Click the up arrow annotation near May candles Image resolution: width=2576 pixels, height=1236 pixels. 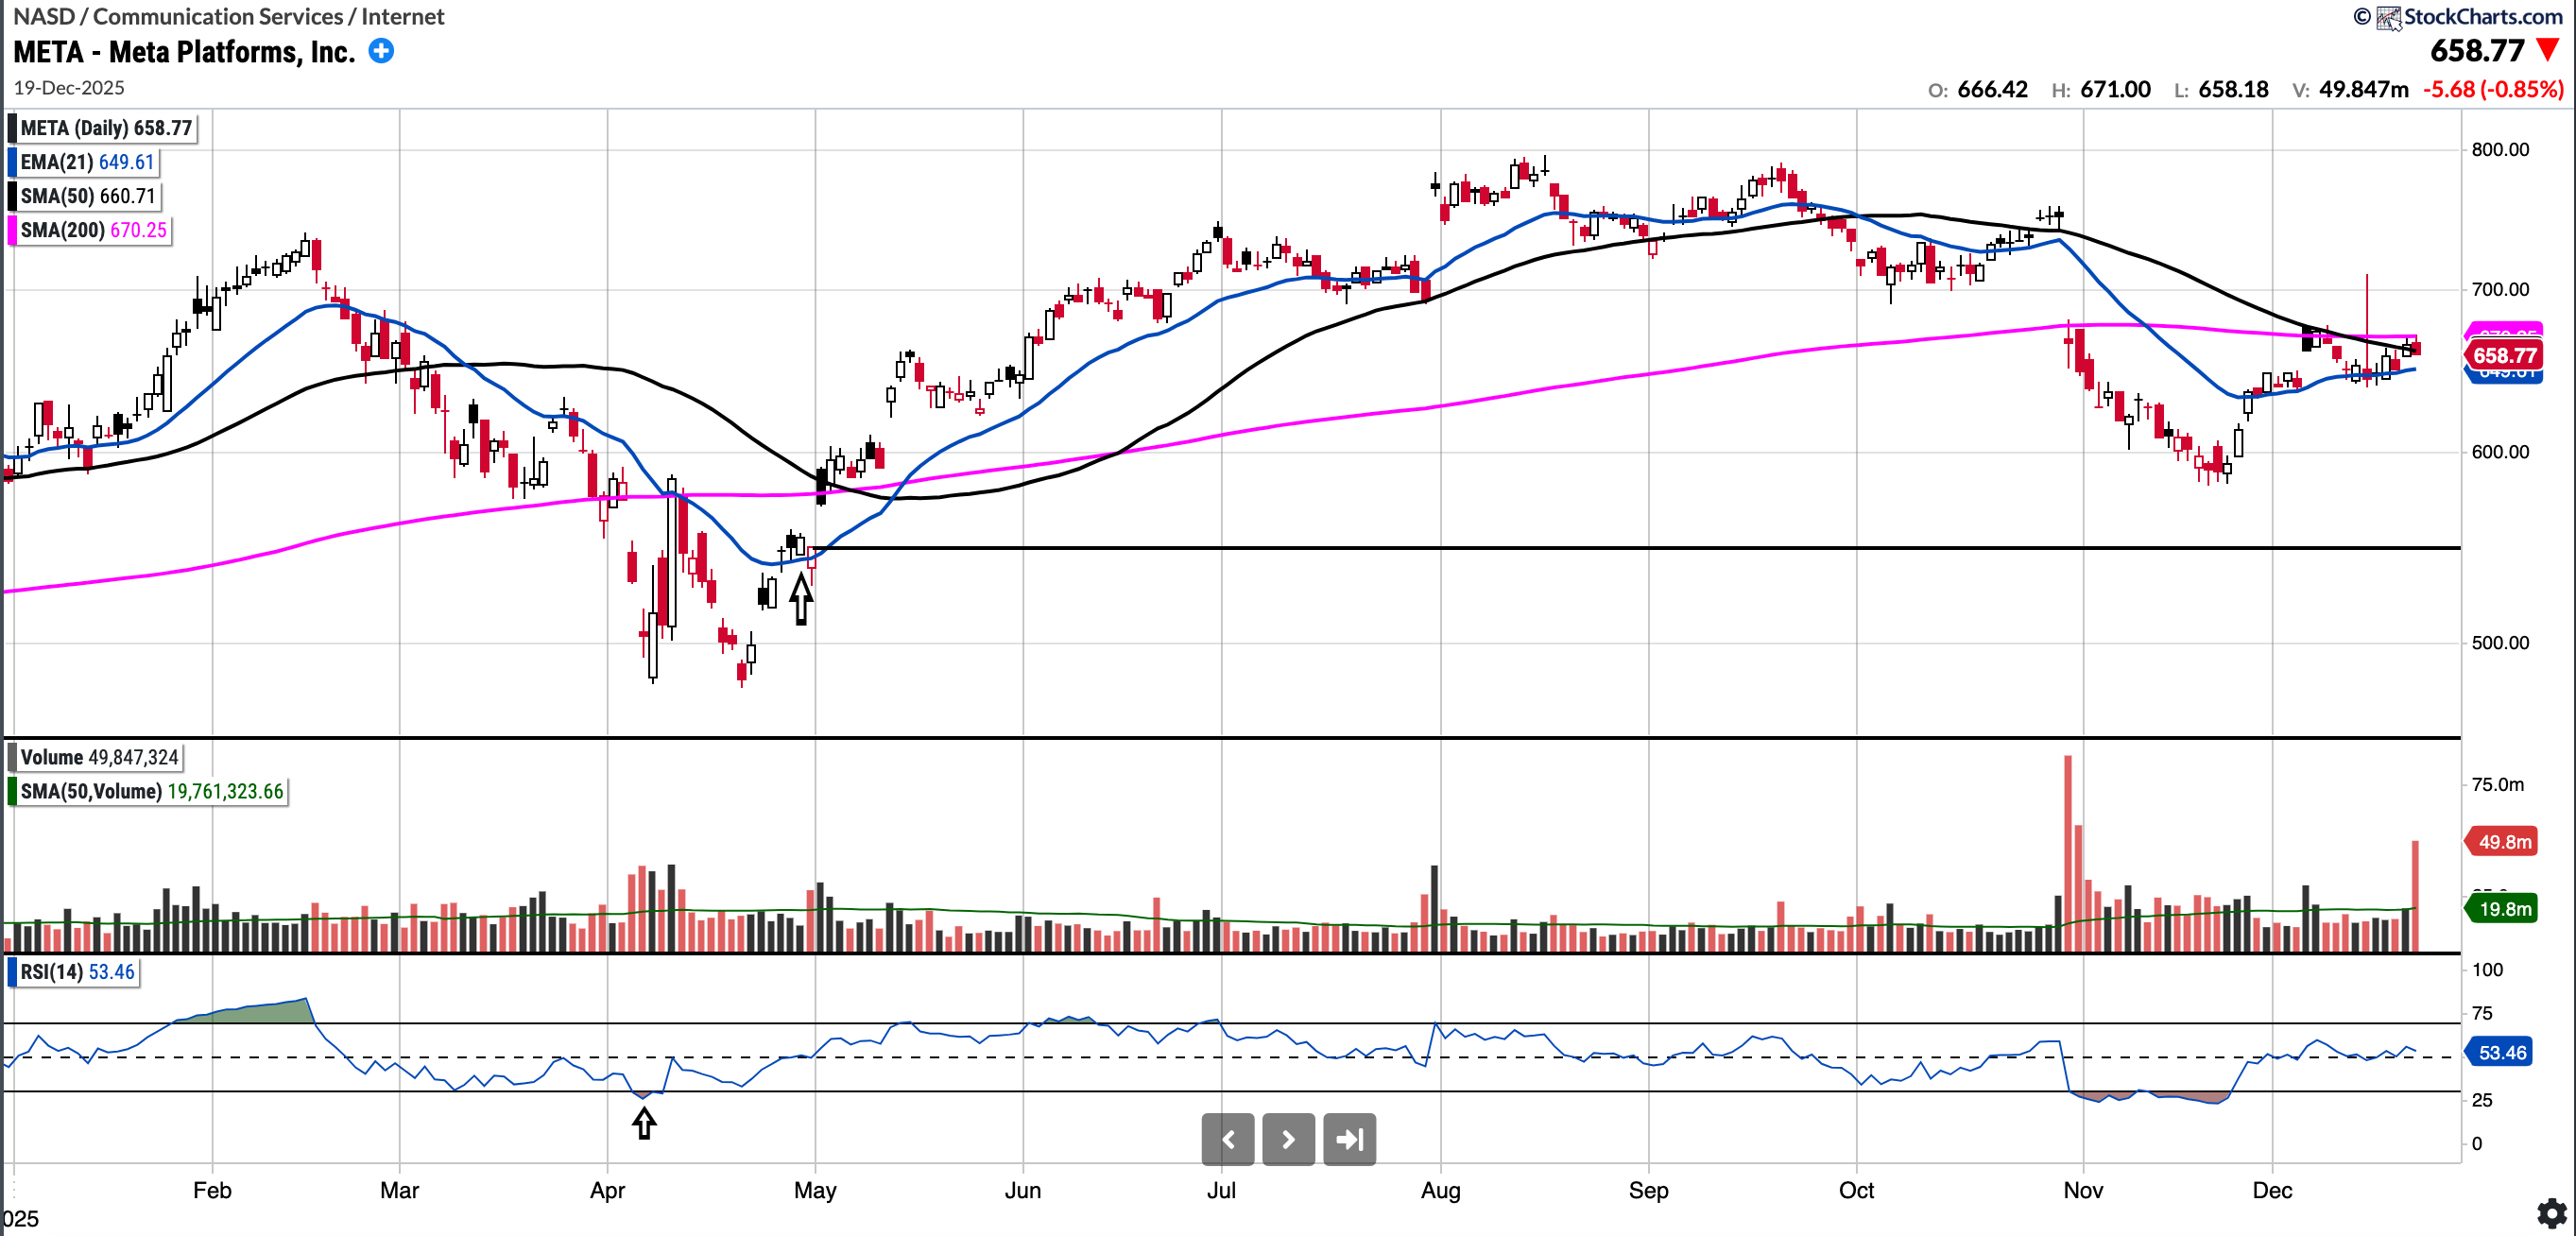coord(801,599)
